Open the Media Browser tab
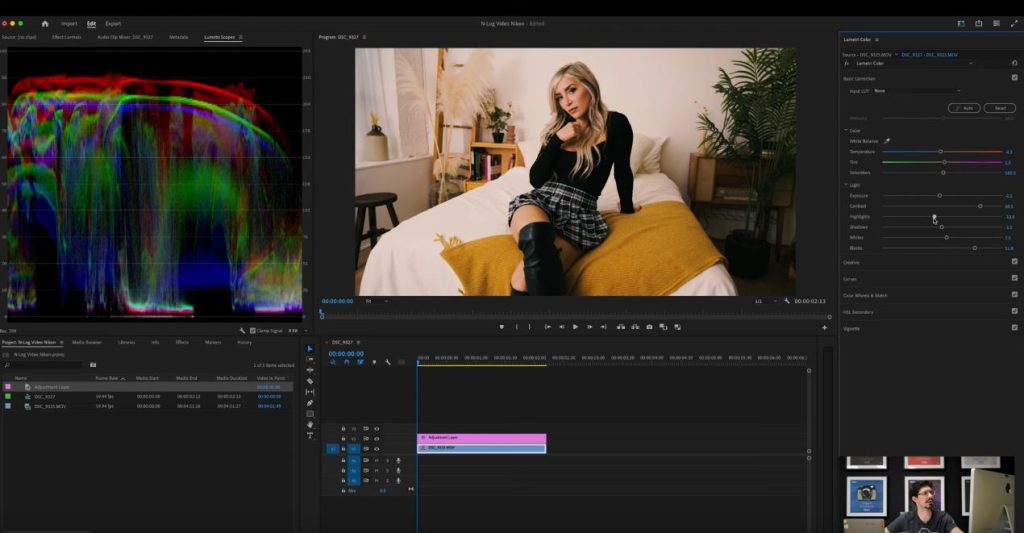This screenshot has width=1024, height=533. pyautogui.click(x=86, y=342)
